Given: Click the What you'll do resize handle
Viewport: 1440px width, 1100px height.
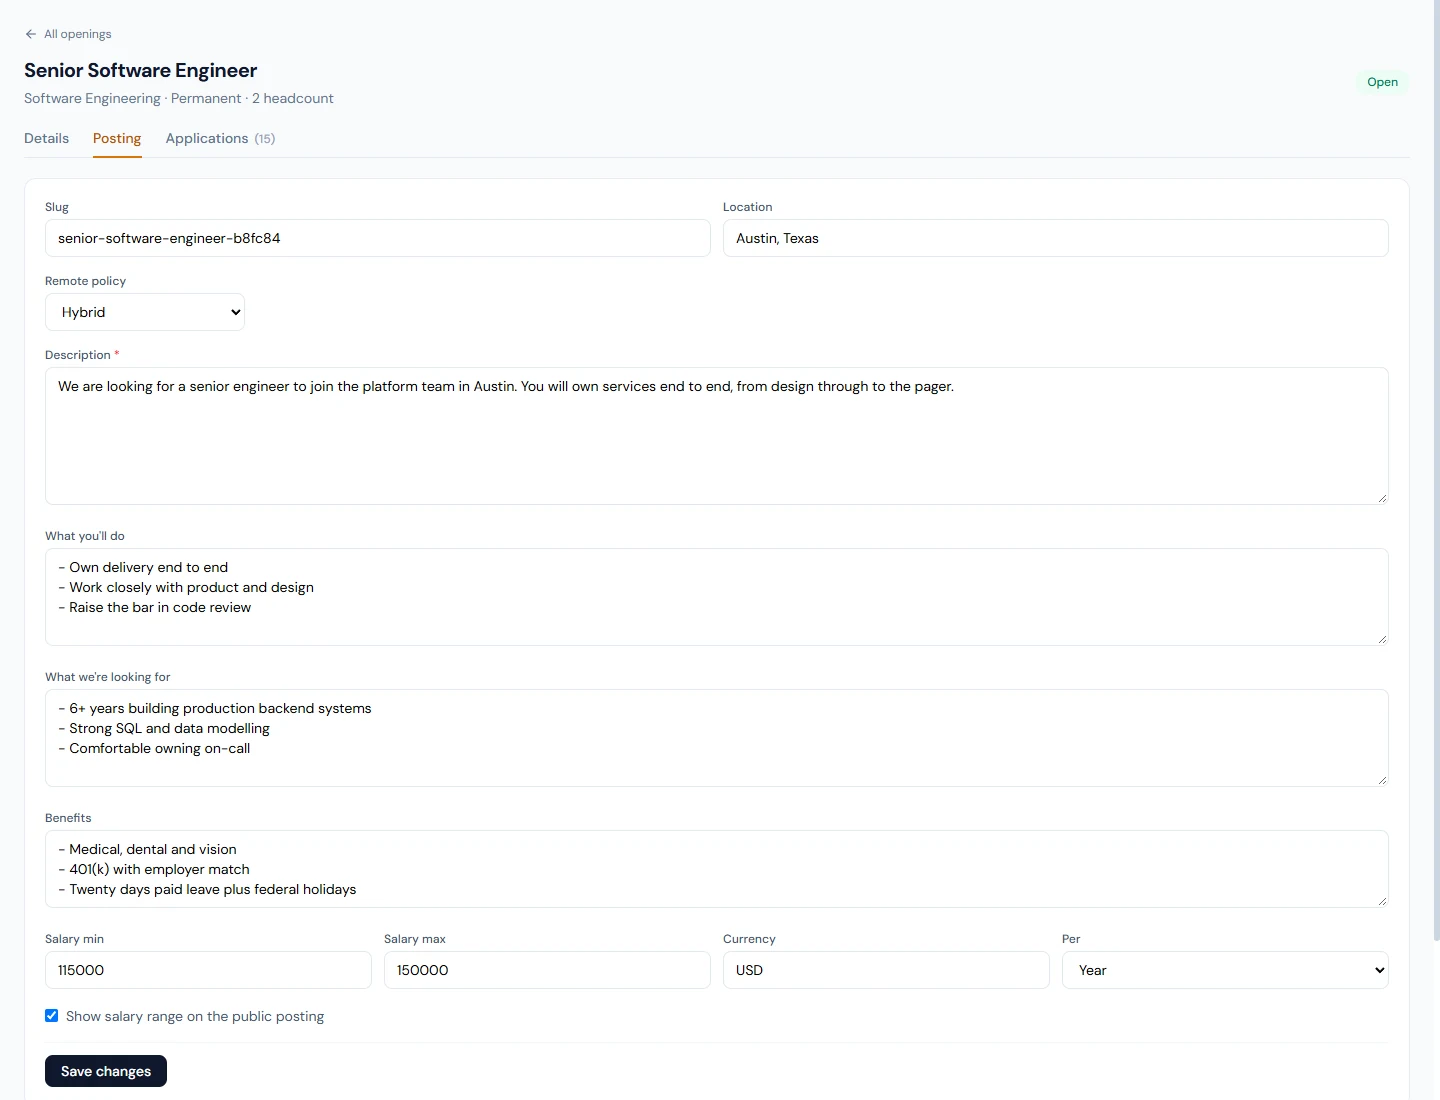Looking at the screenshot, I should coord(1382,639).
